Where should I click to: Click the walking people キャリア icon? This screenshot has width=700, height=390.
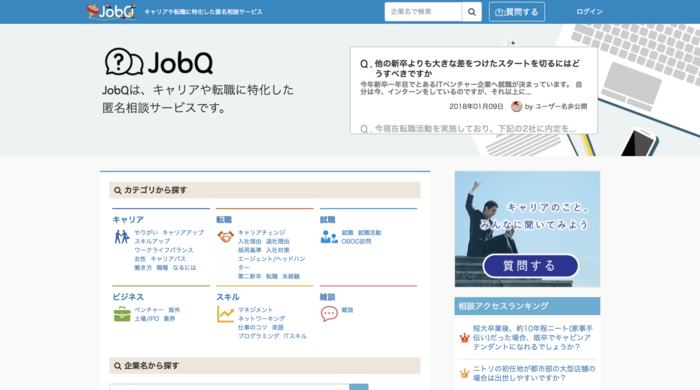[x=121, y=236]
